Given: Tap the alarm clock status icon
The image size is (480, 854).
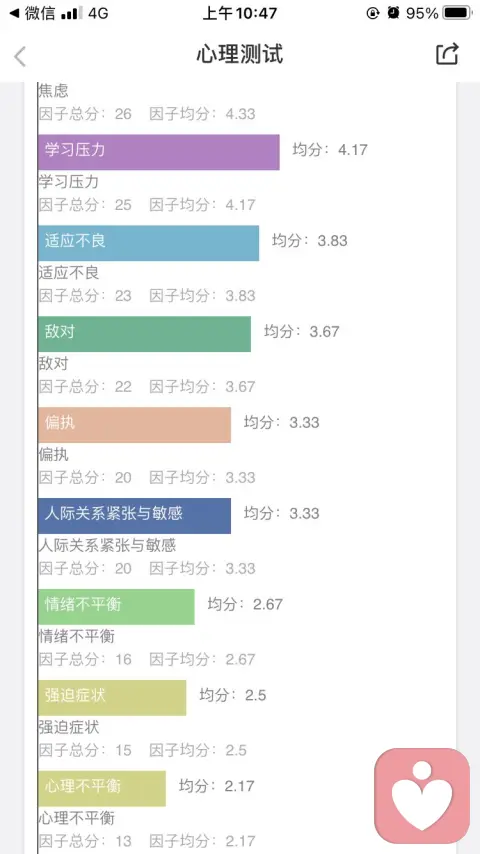Looking at the screenshot, I should [393, 13].
